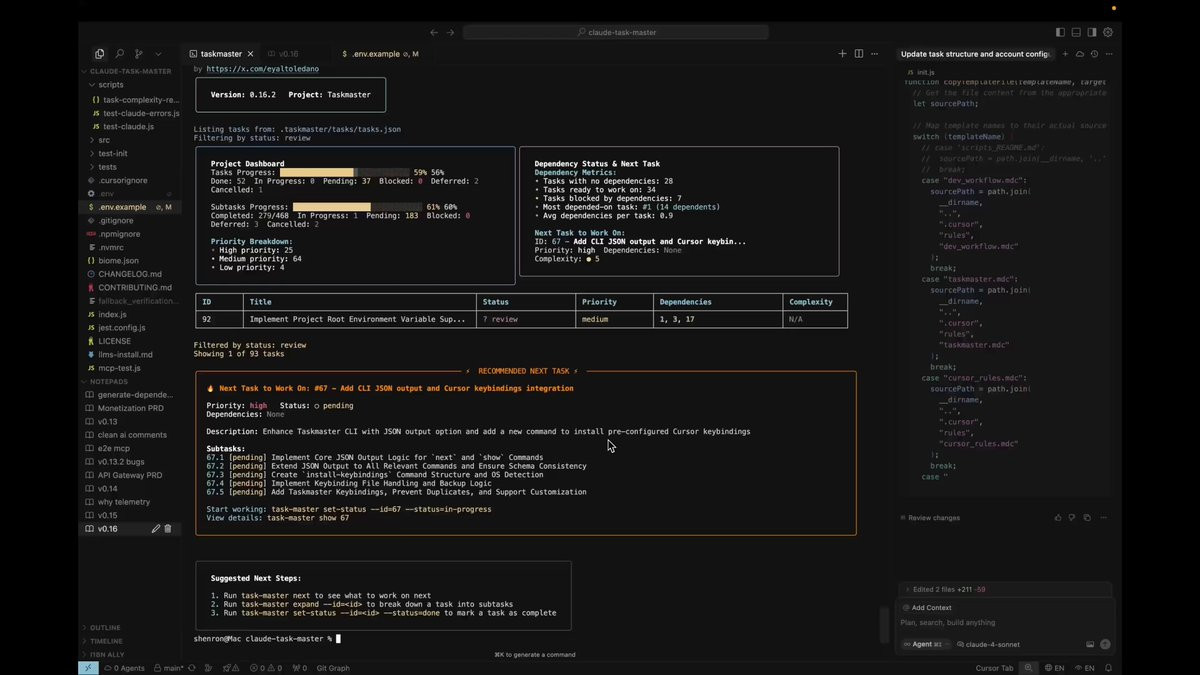The image size is (1200, 675).
Task: Delete the v0.16 notepad trash icon
Action: (x=168, y=529)
